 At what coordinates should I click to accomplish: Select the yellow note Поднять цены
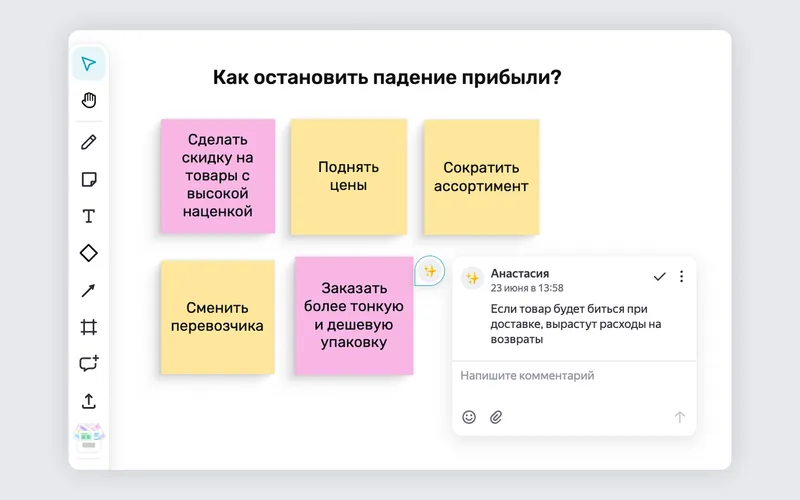(x=348, y=177)
